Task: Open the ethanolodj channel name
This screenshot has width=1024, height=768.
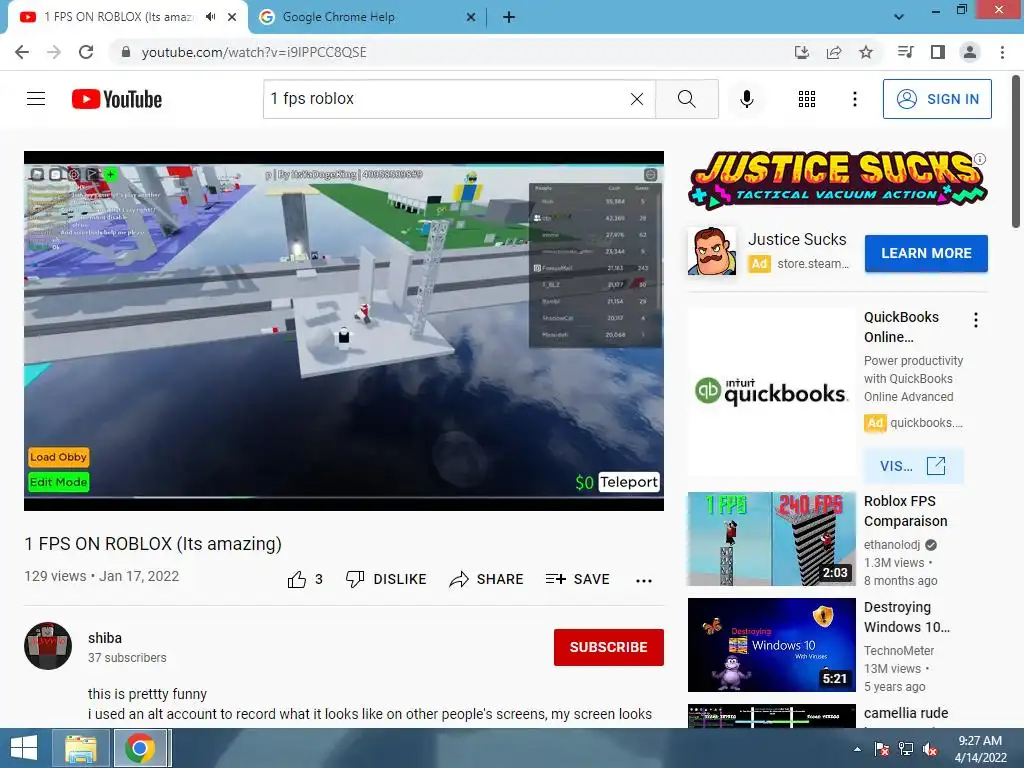Action: 892,545
